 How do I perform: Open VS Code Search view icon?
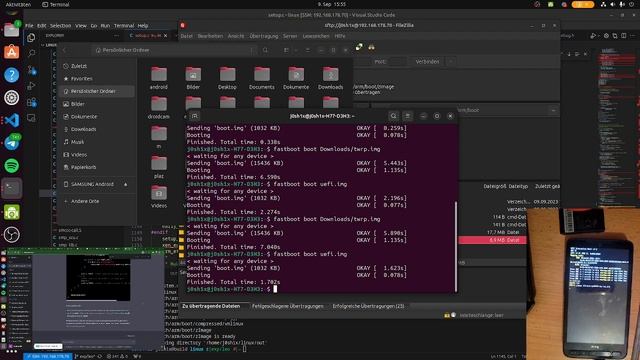pyautogui.click(x=31, y=53)
